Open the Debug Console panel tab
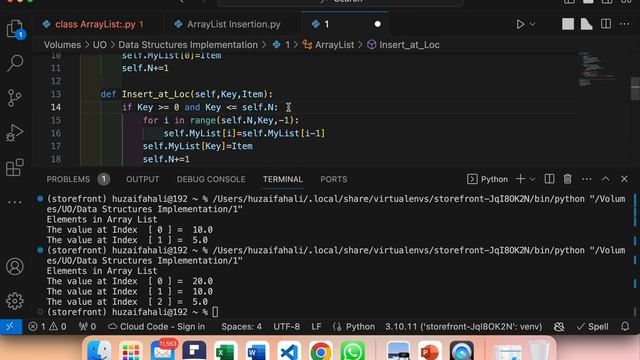The image size is (640, 360). tap(211, 180)
